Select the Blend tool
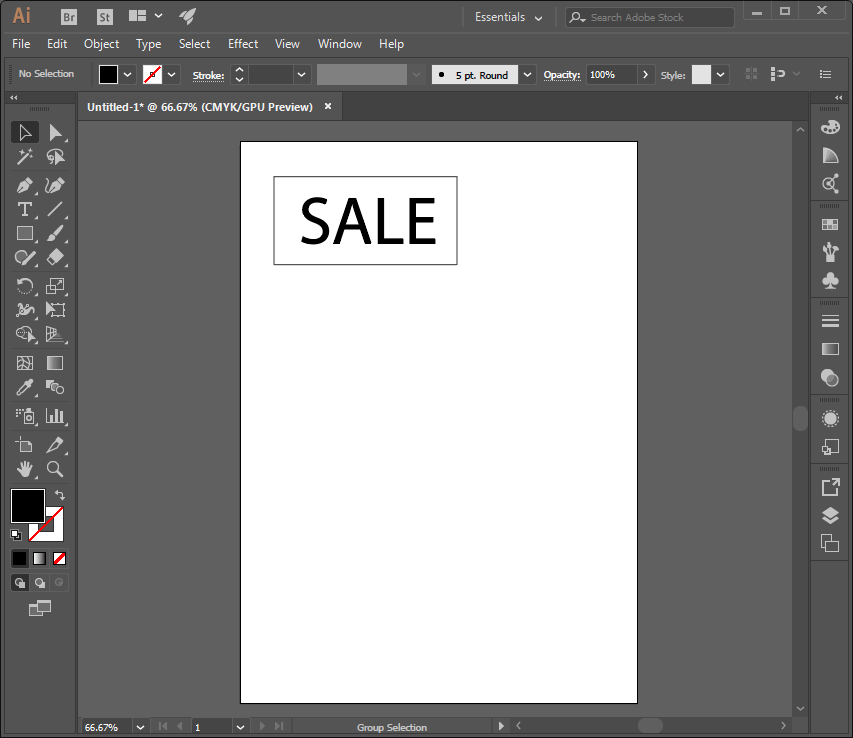853x738 pixels. point(55,387)
